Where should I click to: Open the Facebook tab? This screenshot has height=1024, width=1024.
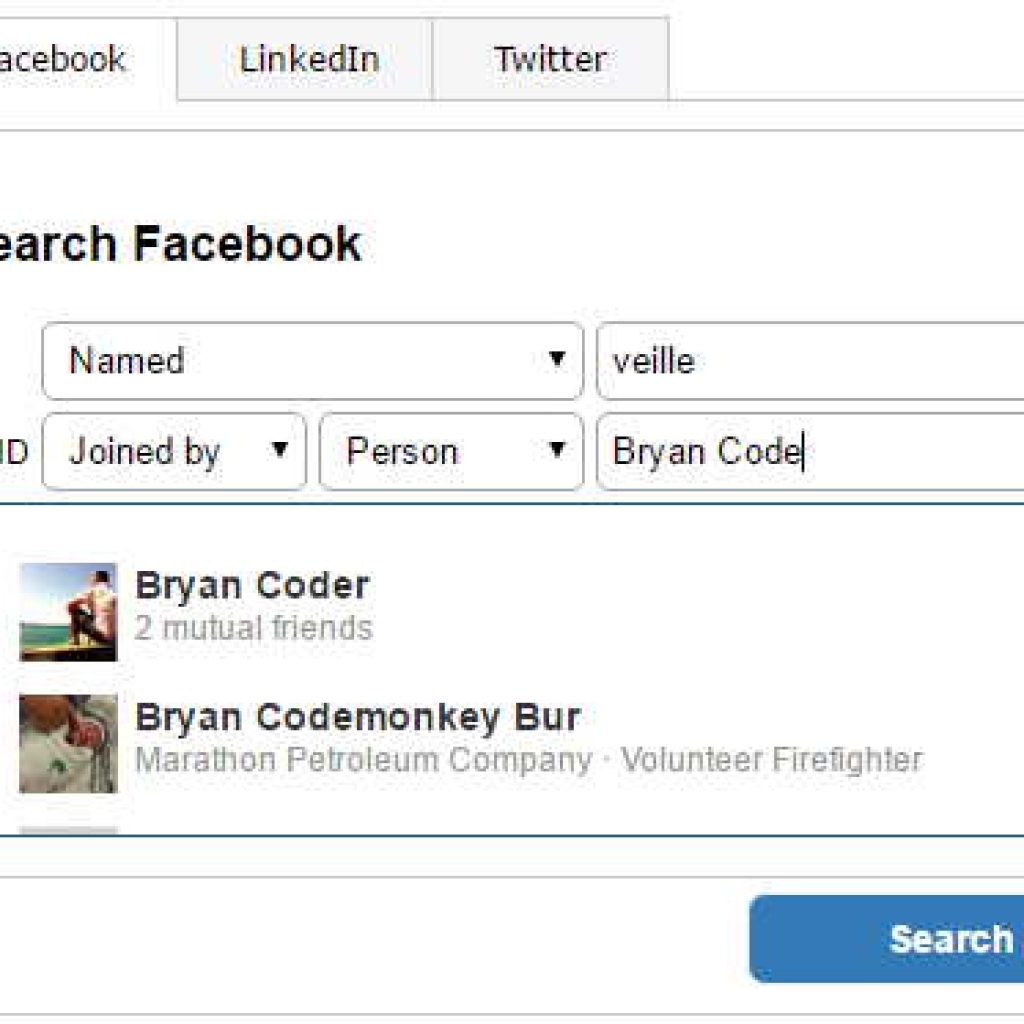pos(87,59)
